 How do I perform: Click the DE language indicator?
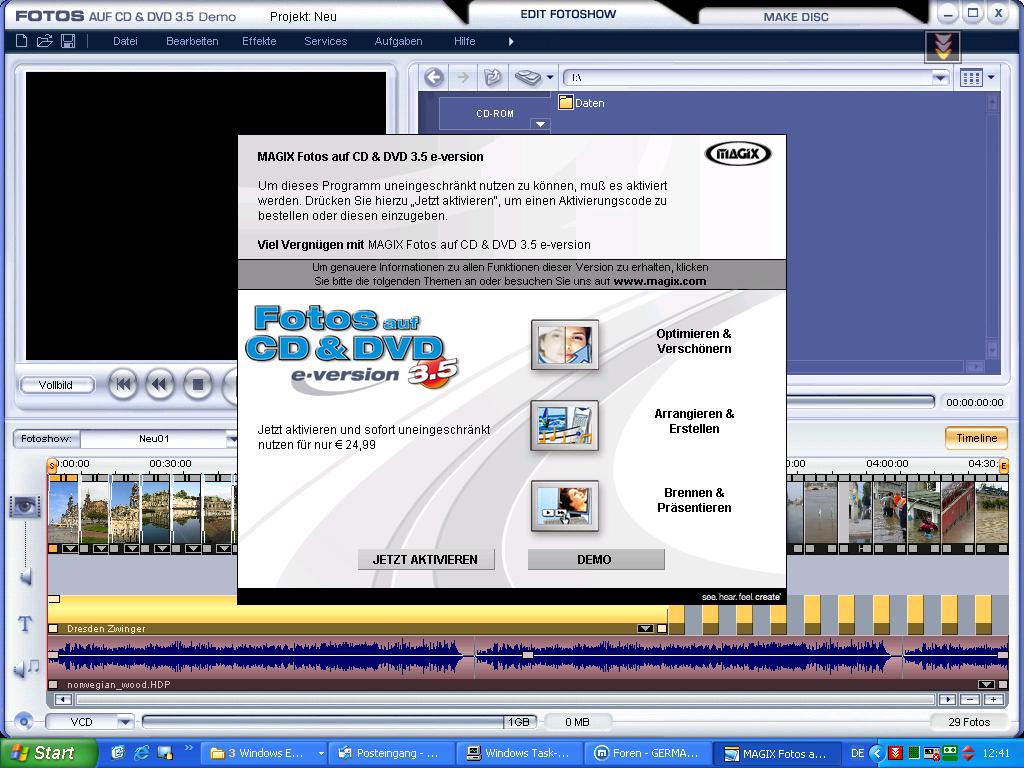(x=857, y=753)
